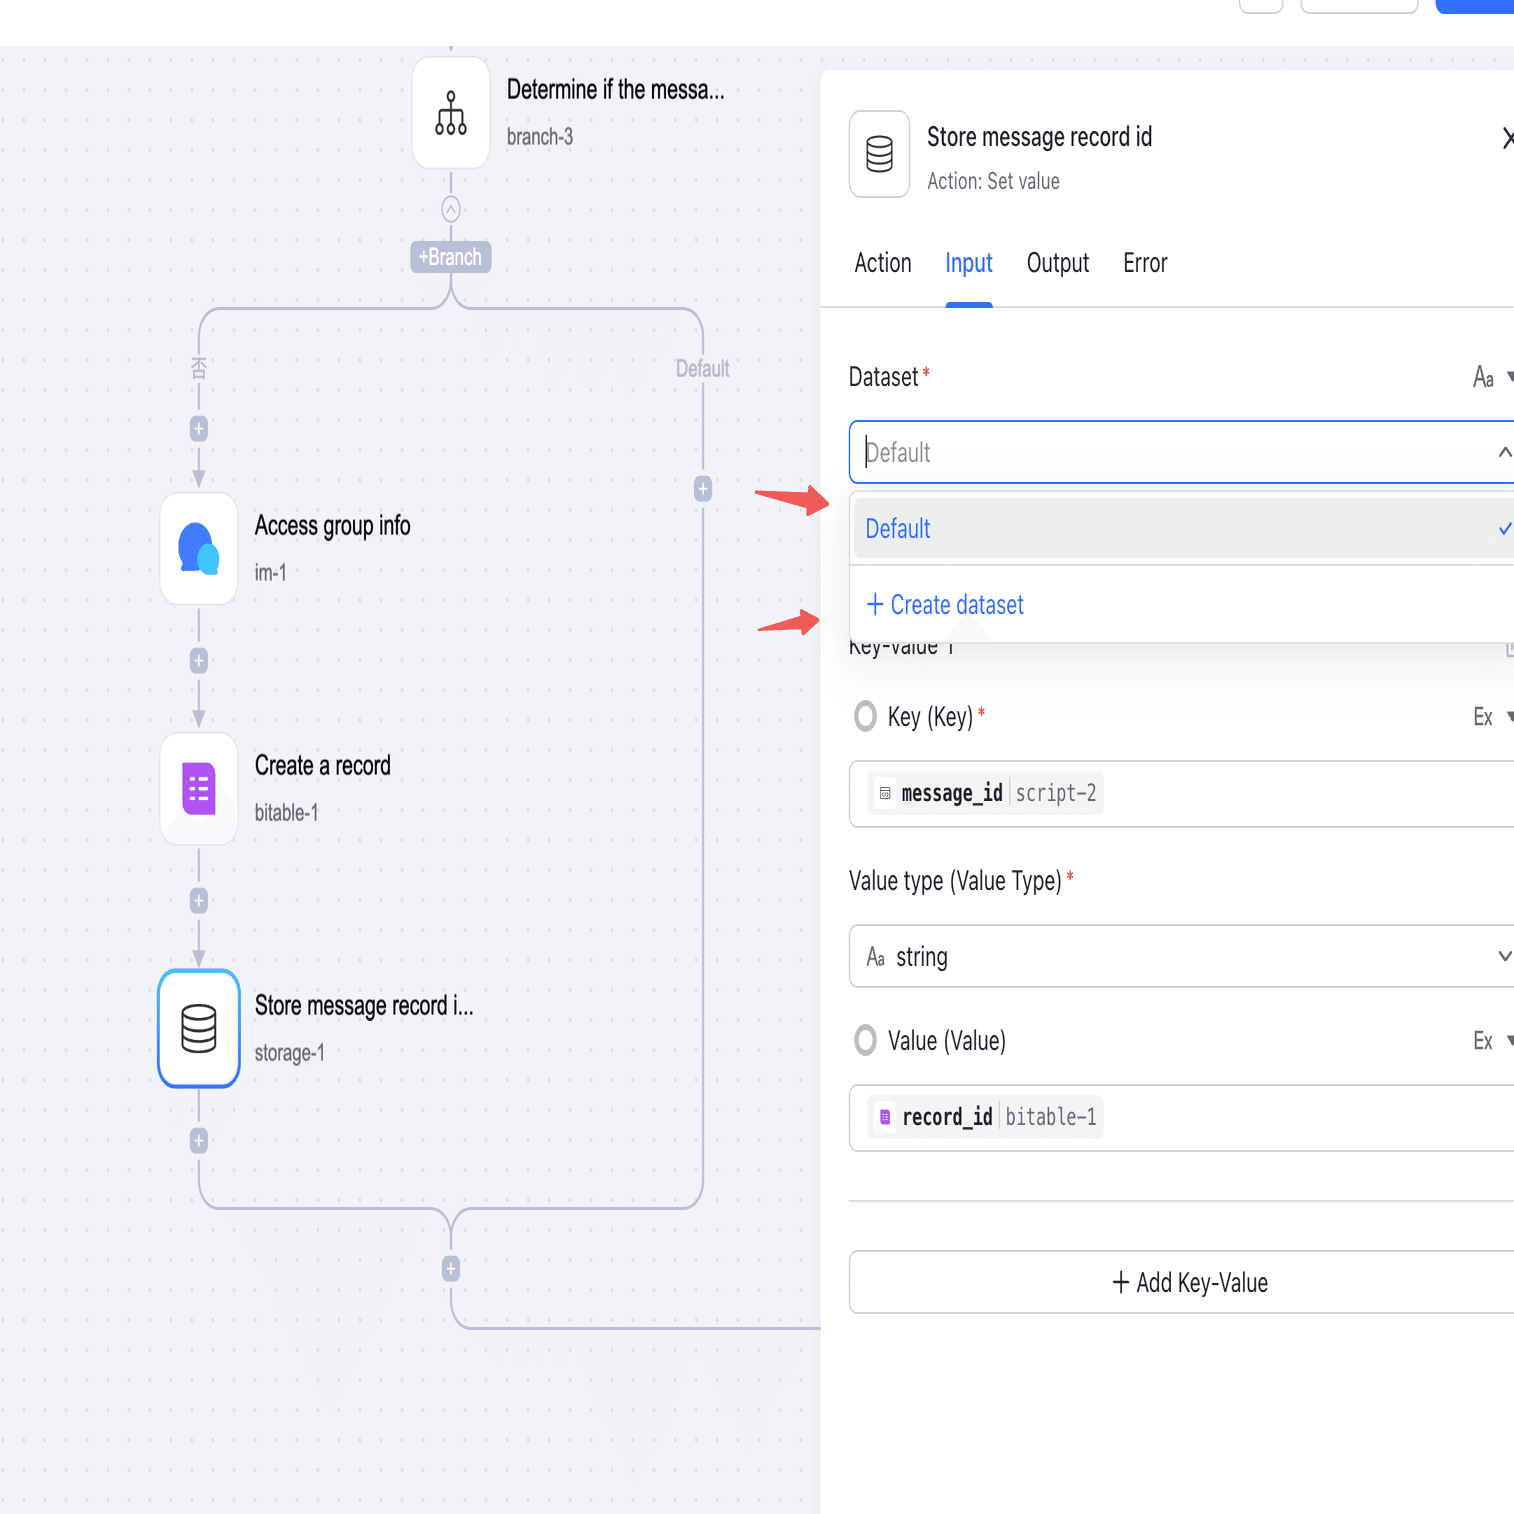Toggle the Value (Value) radio circle
The width and height of the screenshot is (1514, 1514).
pyautogui.click(x=866, y=1040)
